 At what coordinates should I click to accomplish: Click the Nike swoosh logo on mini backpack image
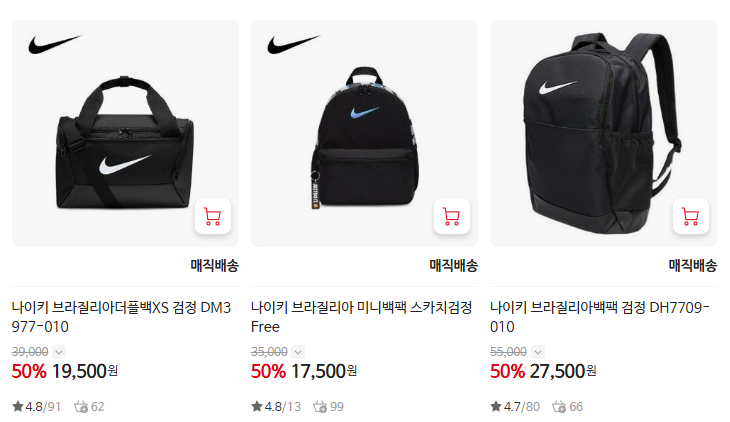(x=293, y=44)
